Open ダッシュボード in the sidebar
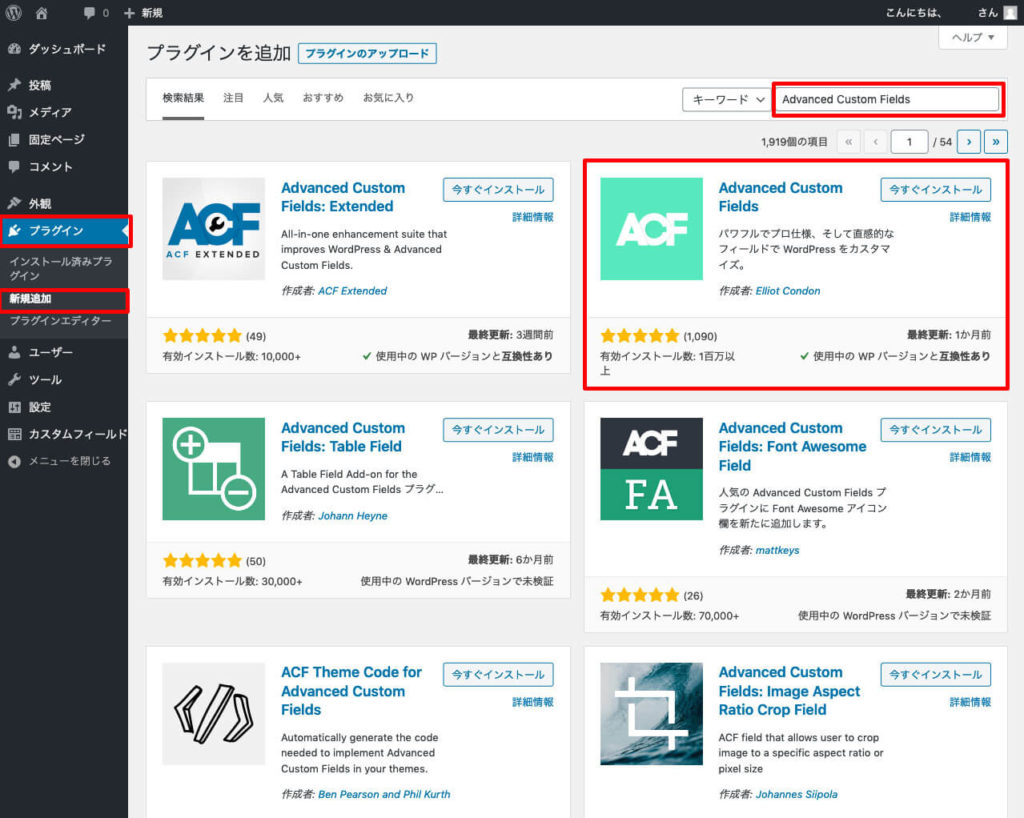Image resolution: width=1024 pixels, height=818 pixels. (x=64, y=49)
